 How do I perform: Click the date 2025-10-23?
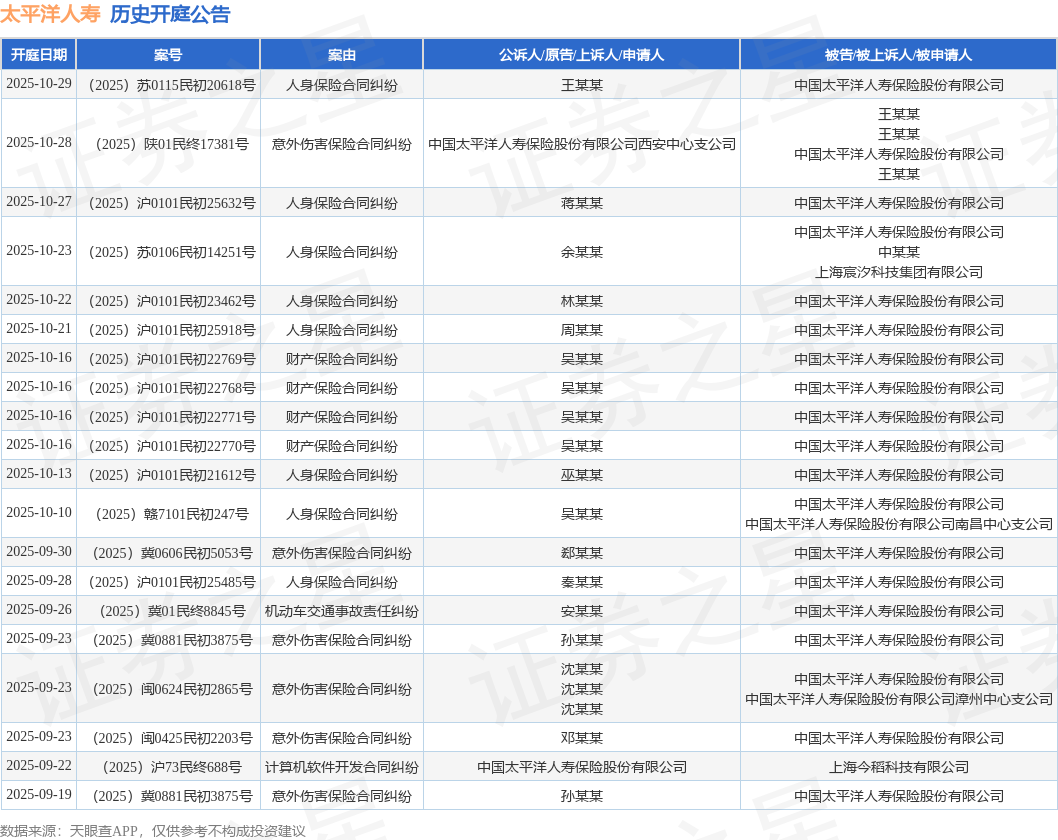[x=38, y=250]
